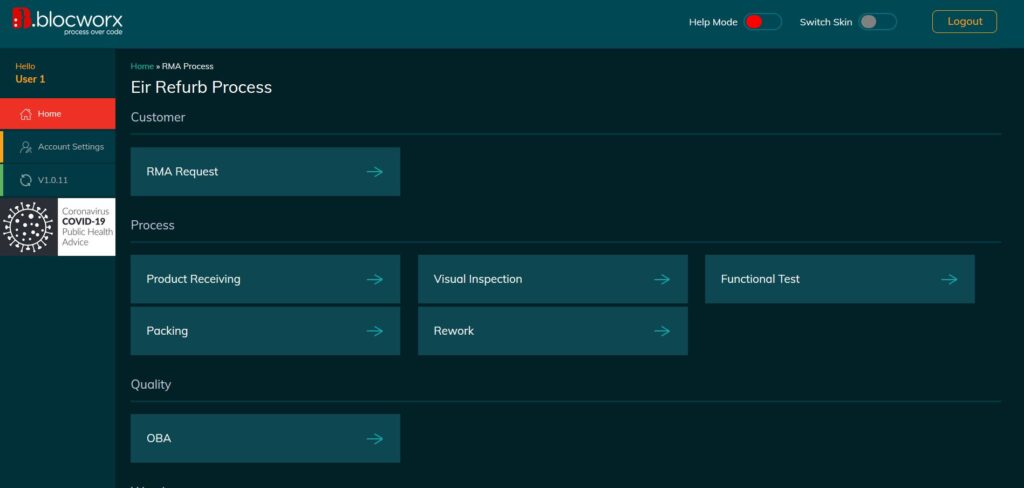
Task: Open the Functional Test tile
Action: pyautogui.click(x=840, y=279)
